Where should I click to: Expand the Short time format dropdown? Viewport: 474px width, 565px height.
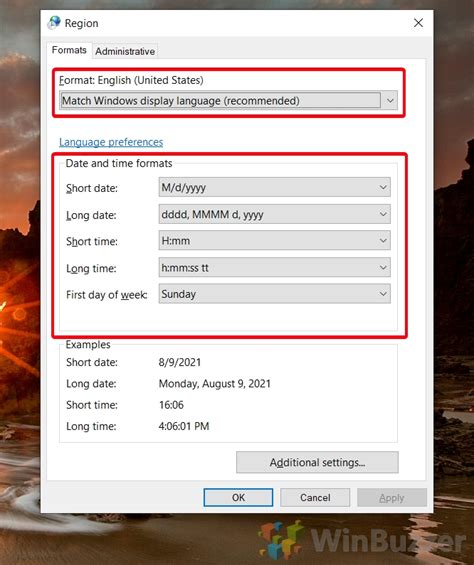pyautogui.click(x=274, y=240)
